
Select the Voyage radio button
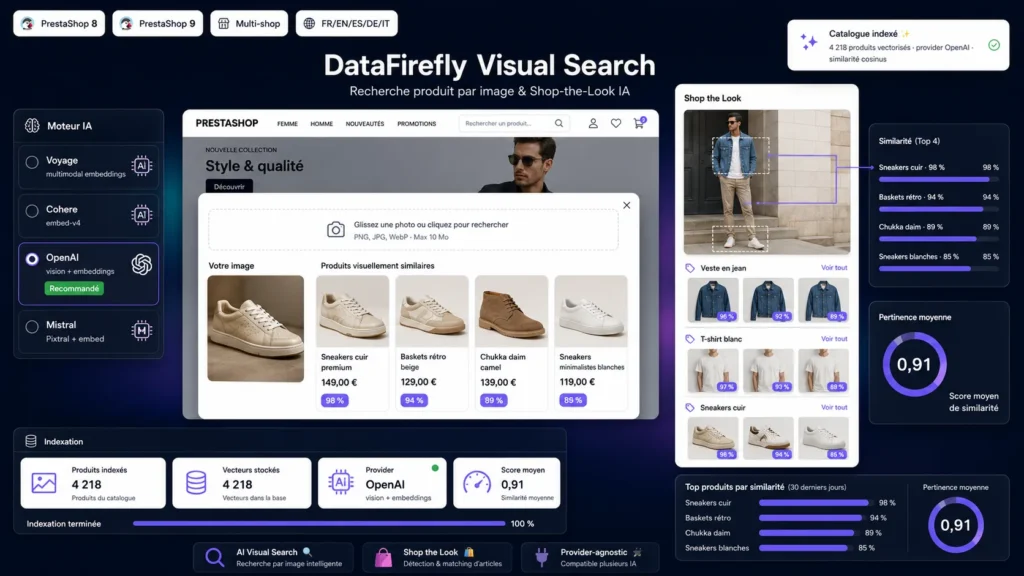(x=31, y=162)
